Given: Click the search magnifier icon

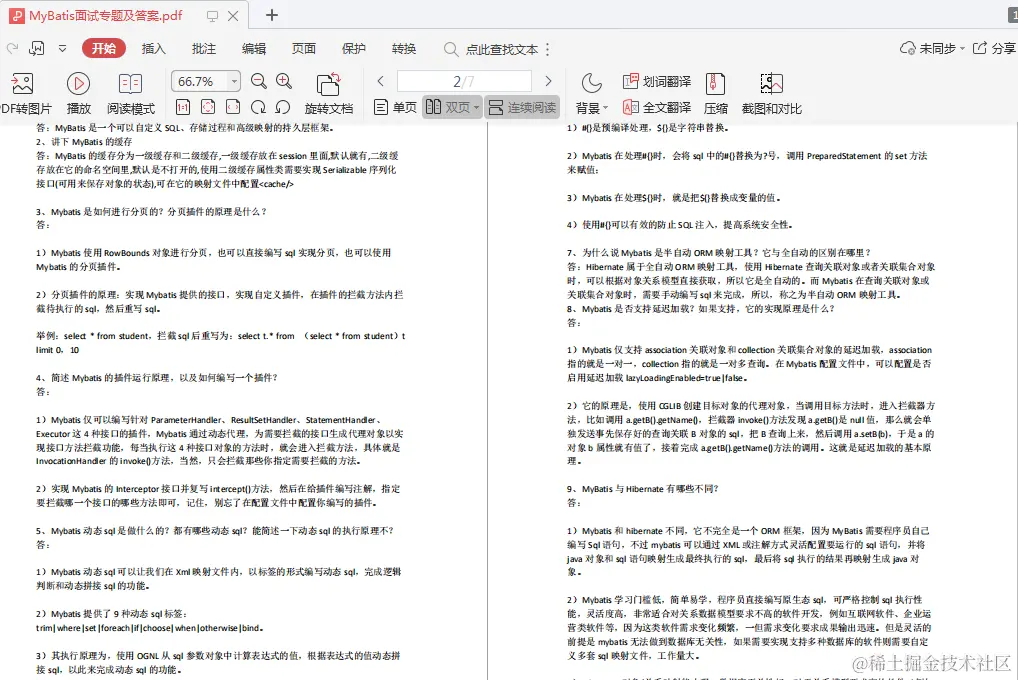Looking at the screenshot, I should click(451, 49).
